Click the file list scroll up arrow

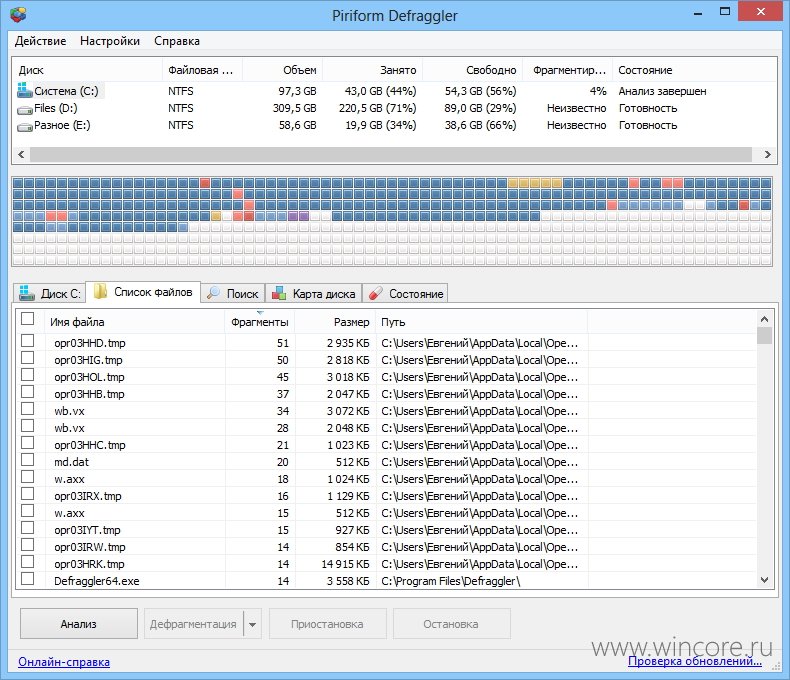[764, 319]
